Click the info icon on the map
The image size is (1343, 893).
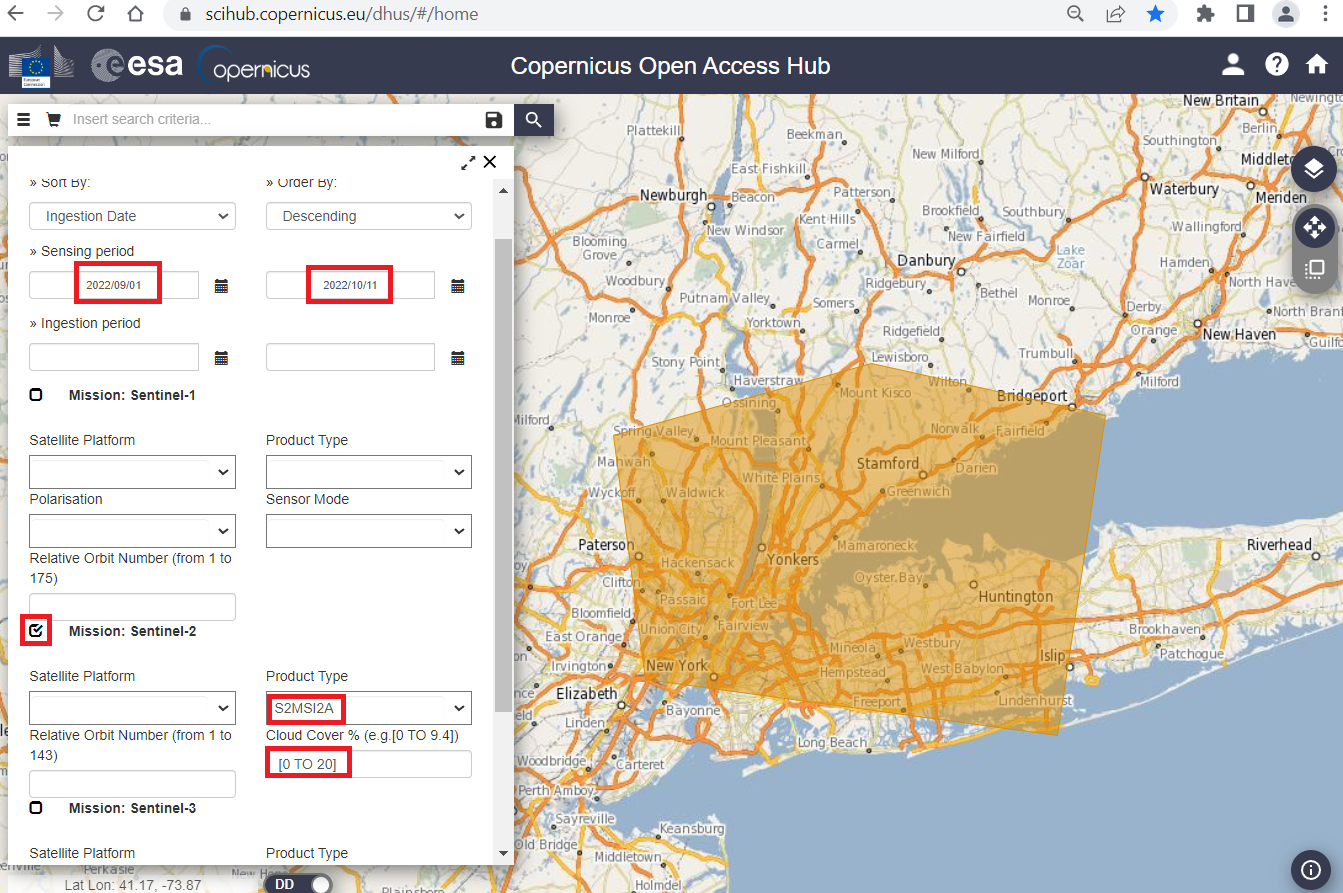(1311, 870)
